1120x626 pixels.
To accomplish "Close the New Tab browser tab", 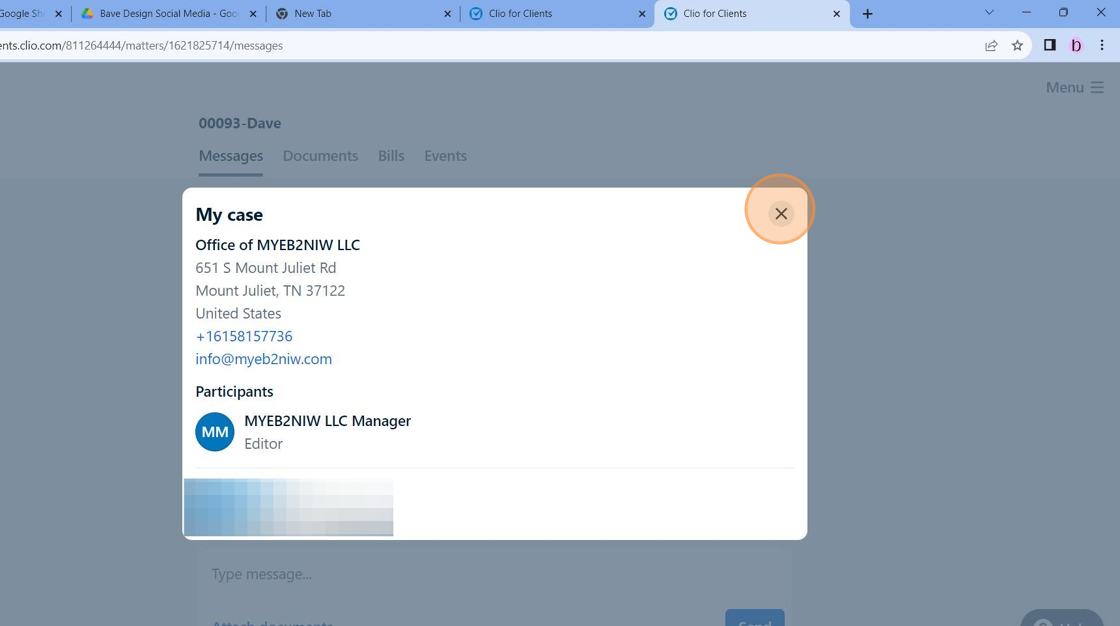I will (x=448, y=14).
